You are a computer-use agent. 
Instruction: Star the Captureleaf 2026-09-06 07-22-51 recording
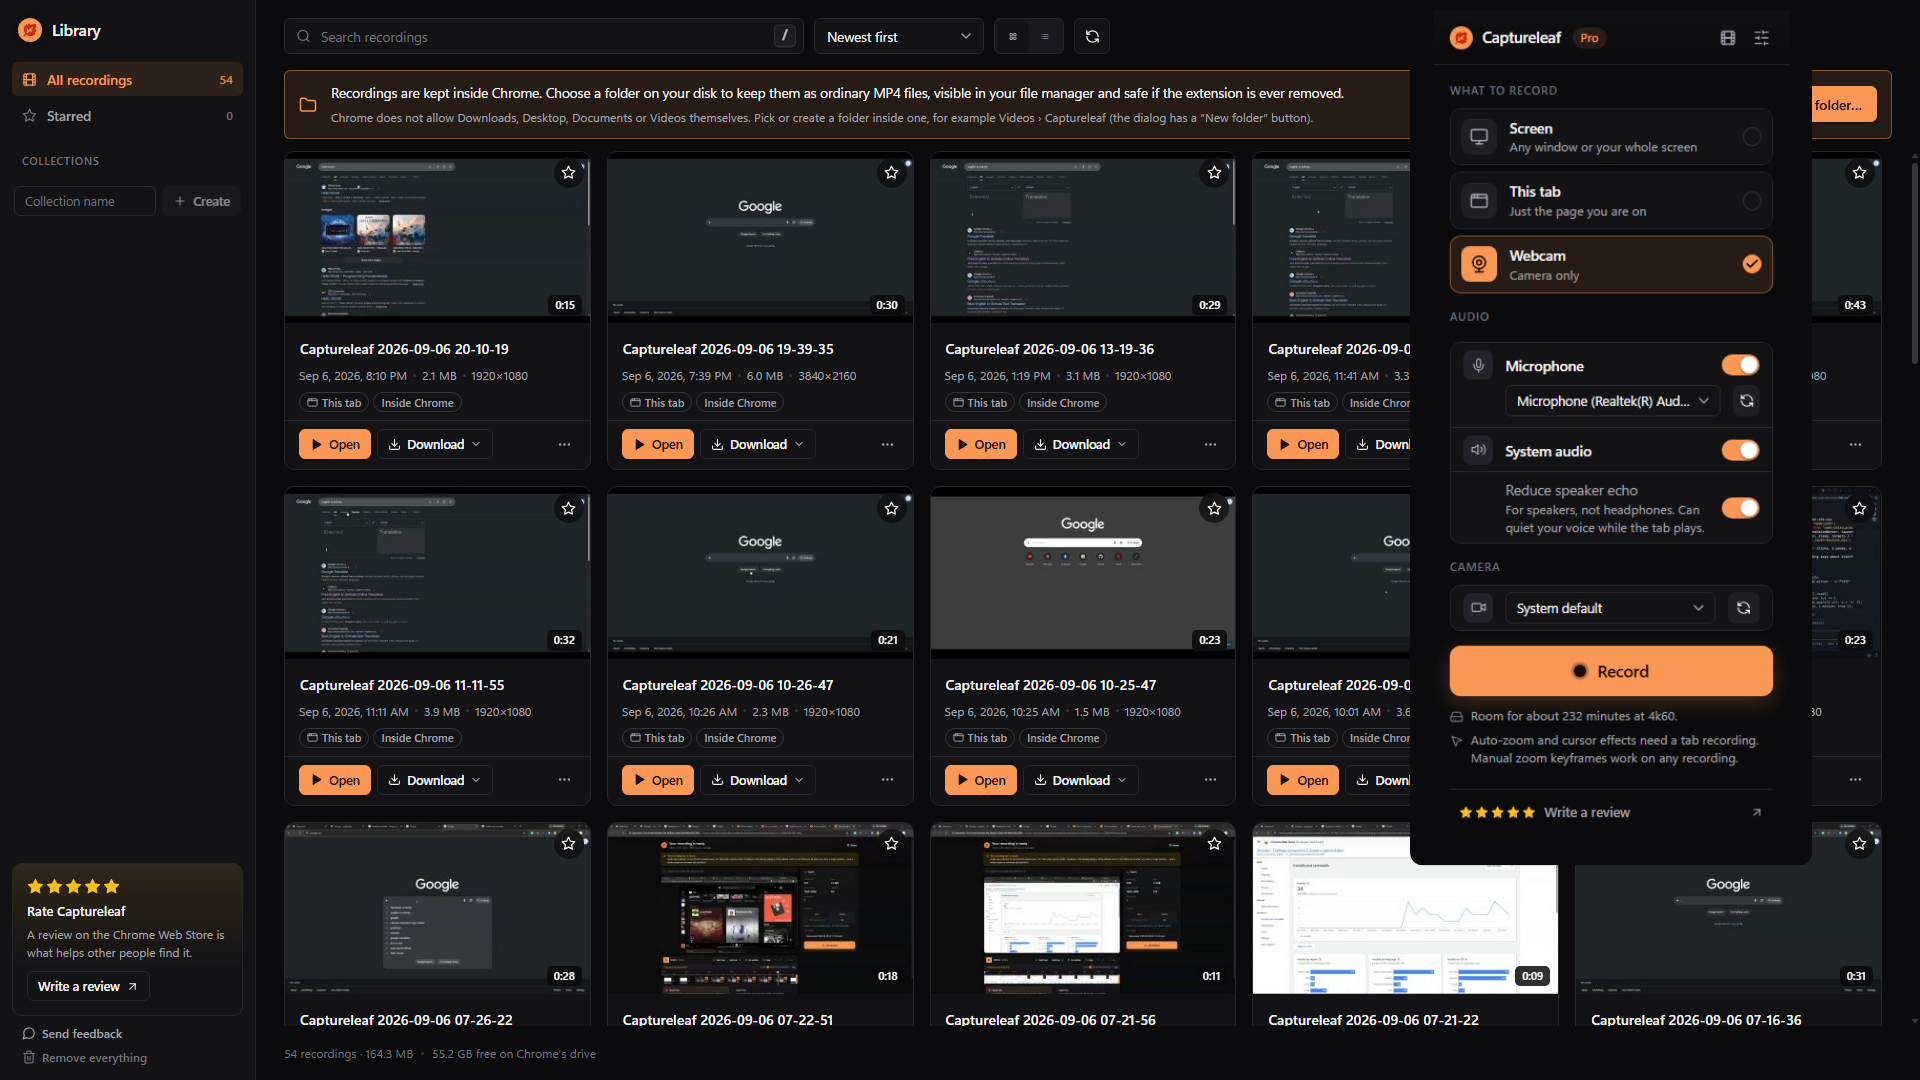[892, 844]
